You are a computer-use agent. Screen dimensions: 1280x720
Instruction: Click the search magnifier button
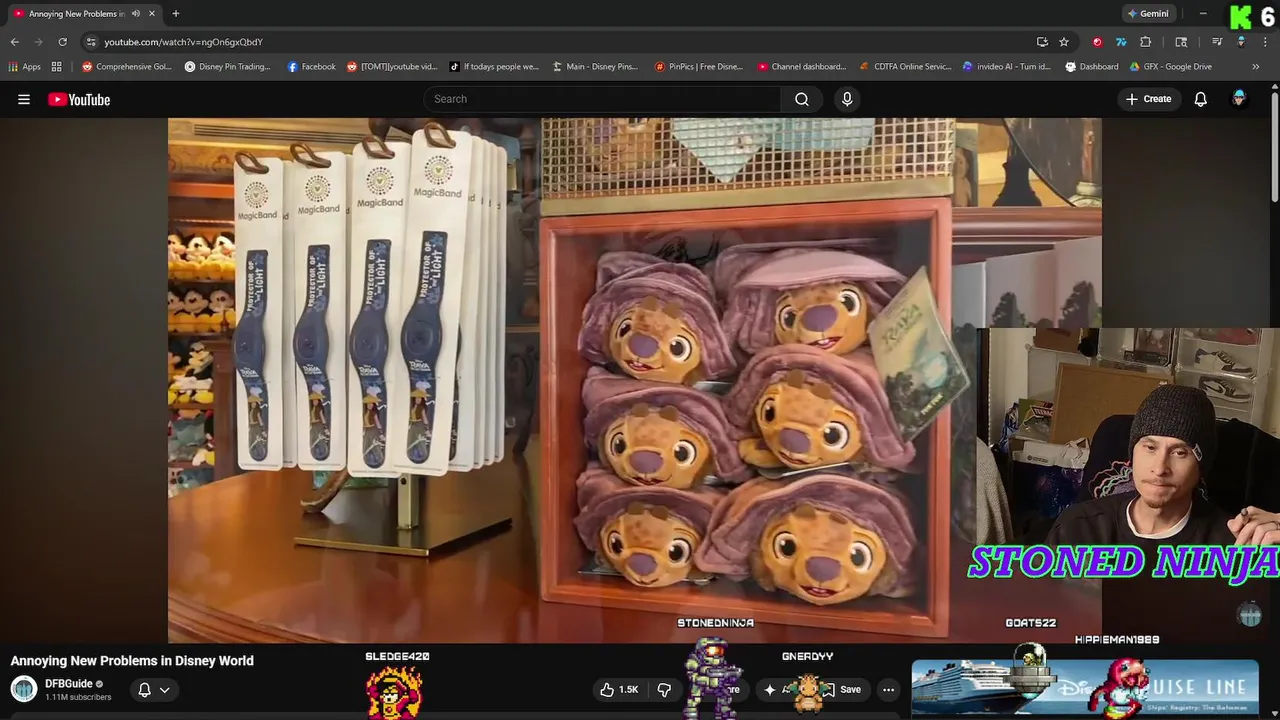(801, 99)
